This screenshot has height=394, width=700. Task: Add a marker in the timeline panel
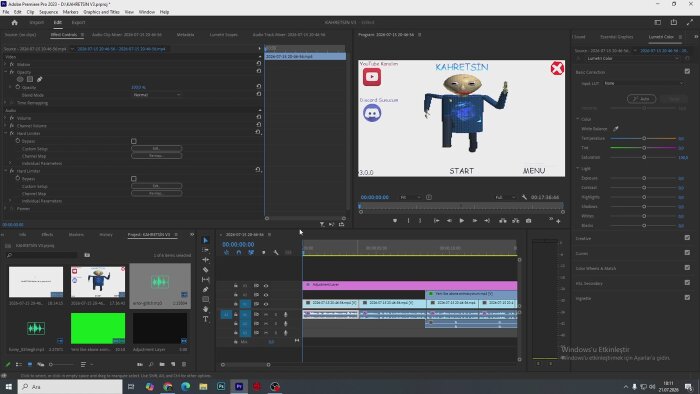click(x=263, y=253)
